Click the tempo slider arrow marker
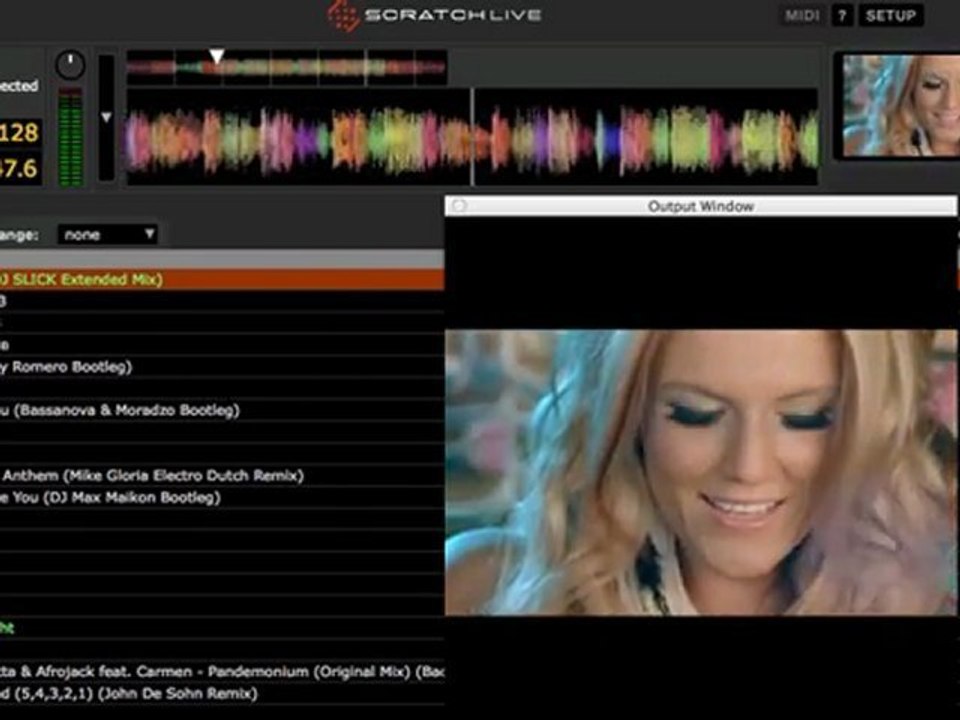 click(106, 117)
